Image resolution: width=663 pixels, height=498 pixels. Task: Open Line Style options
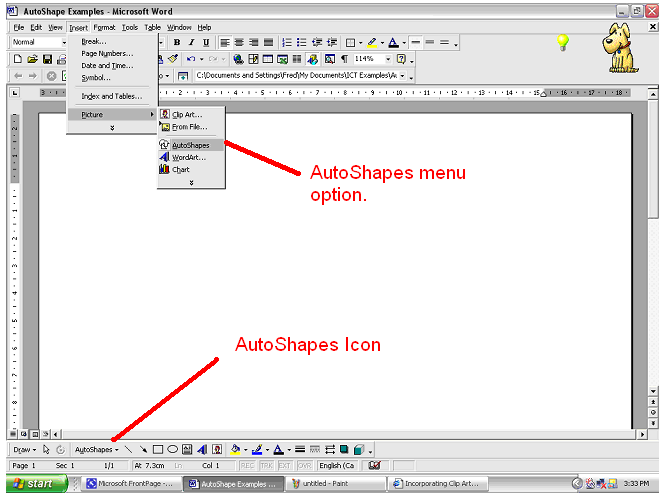click(x=300, y=449)
